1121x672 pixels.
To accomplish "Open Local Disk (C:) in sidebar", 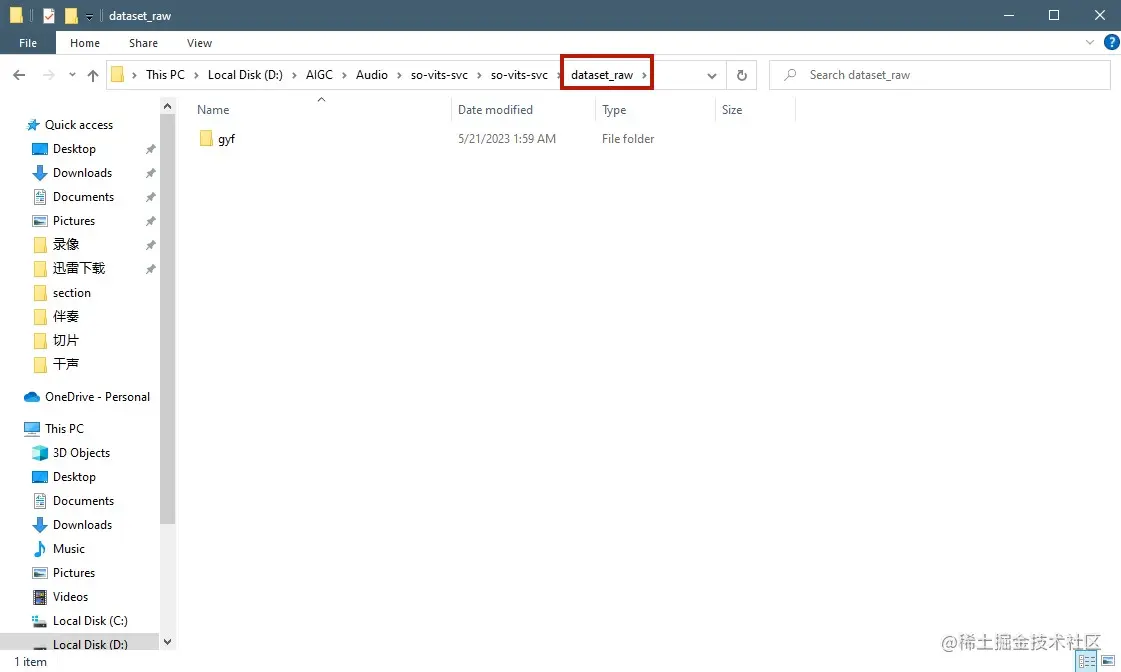I will tap(90, 621).
